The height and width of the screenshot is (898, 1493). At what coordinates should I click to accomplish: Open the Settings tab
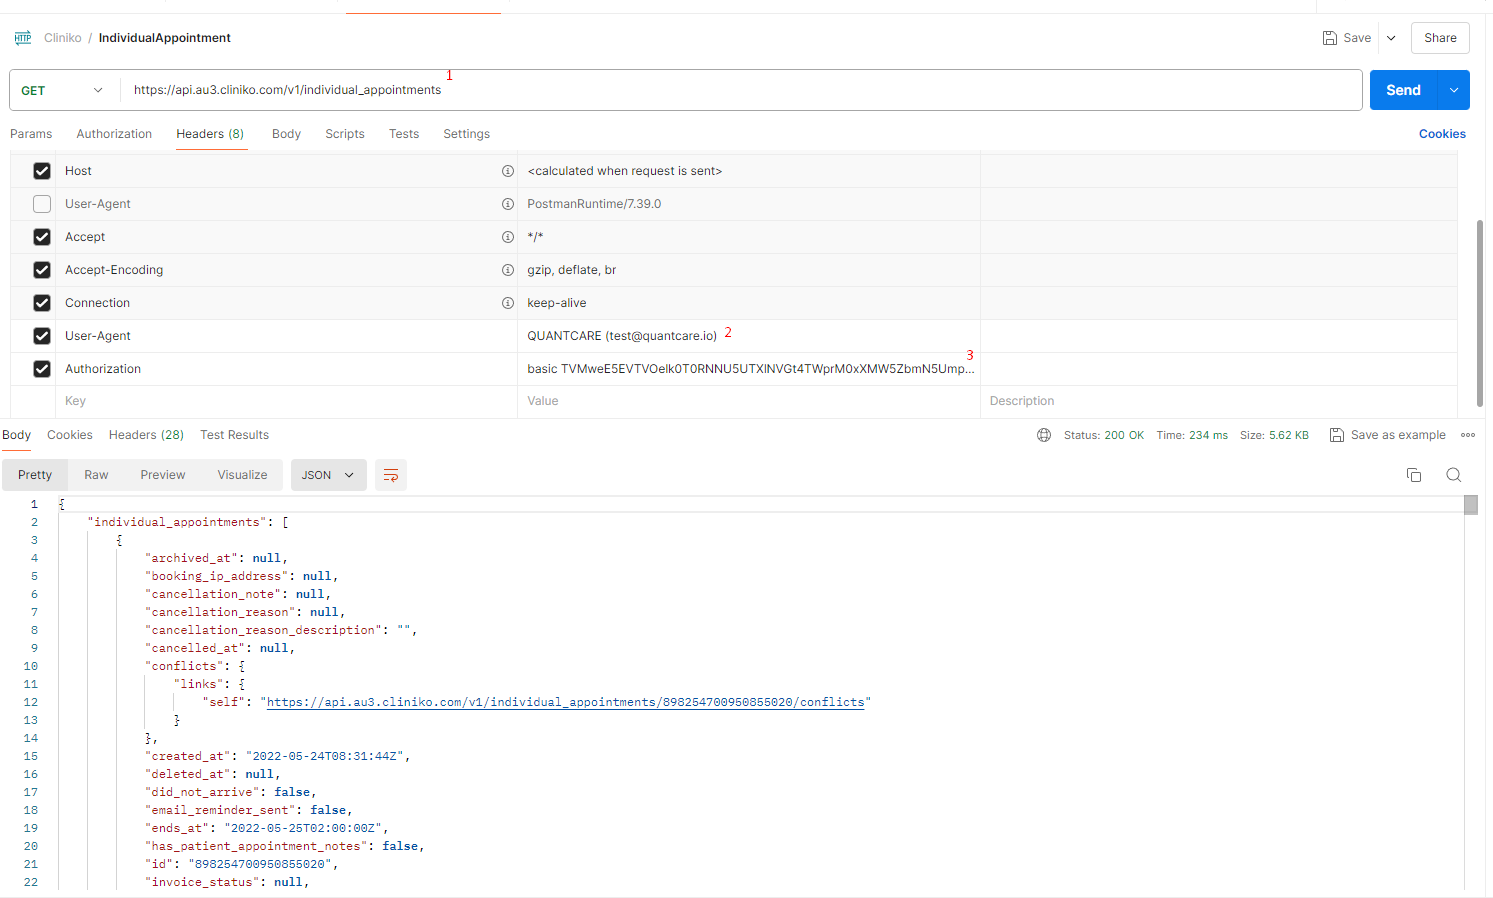coord(467,134)
